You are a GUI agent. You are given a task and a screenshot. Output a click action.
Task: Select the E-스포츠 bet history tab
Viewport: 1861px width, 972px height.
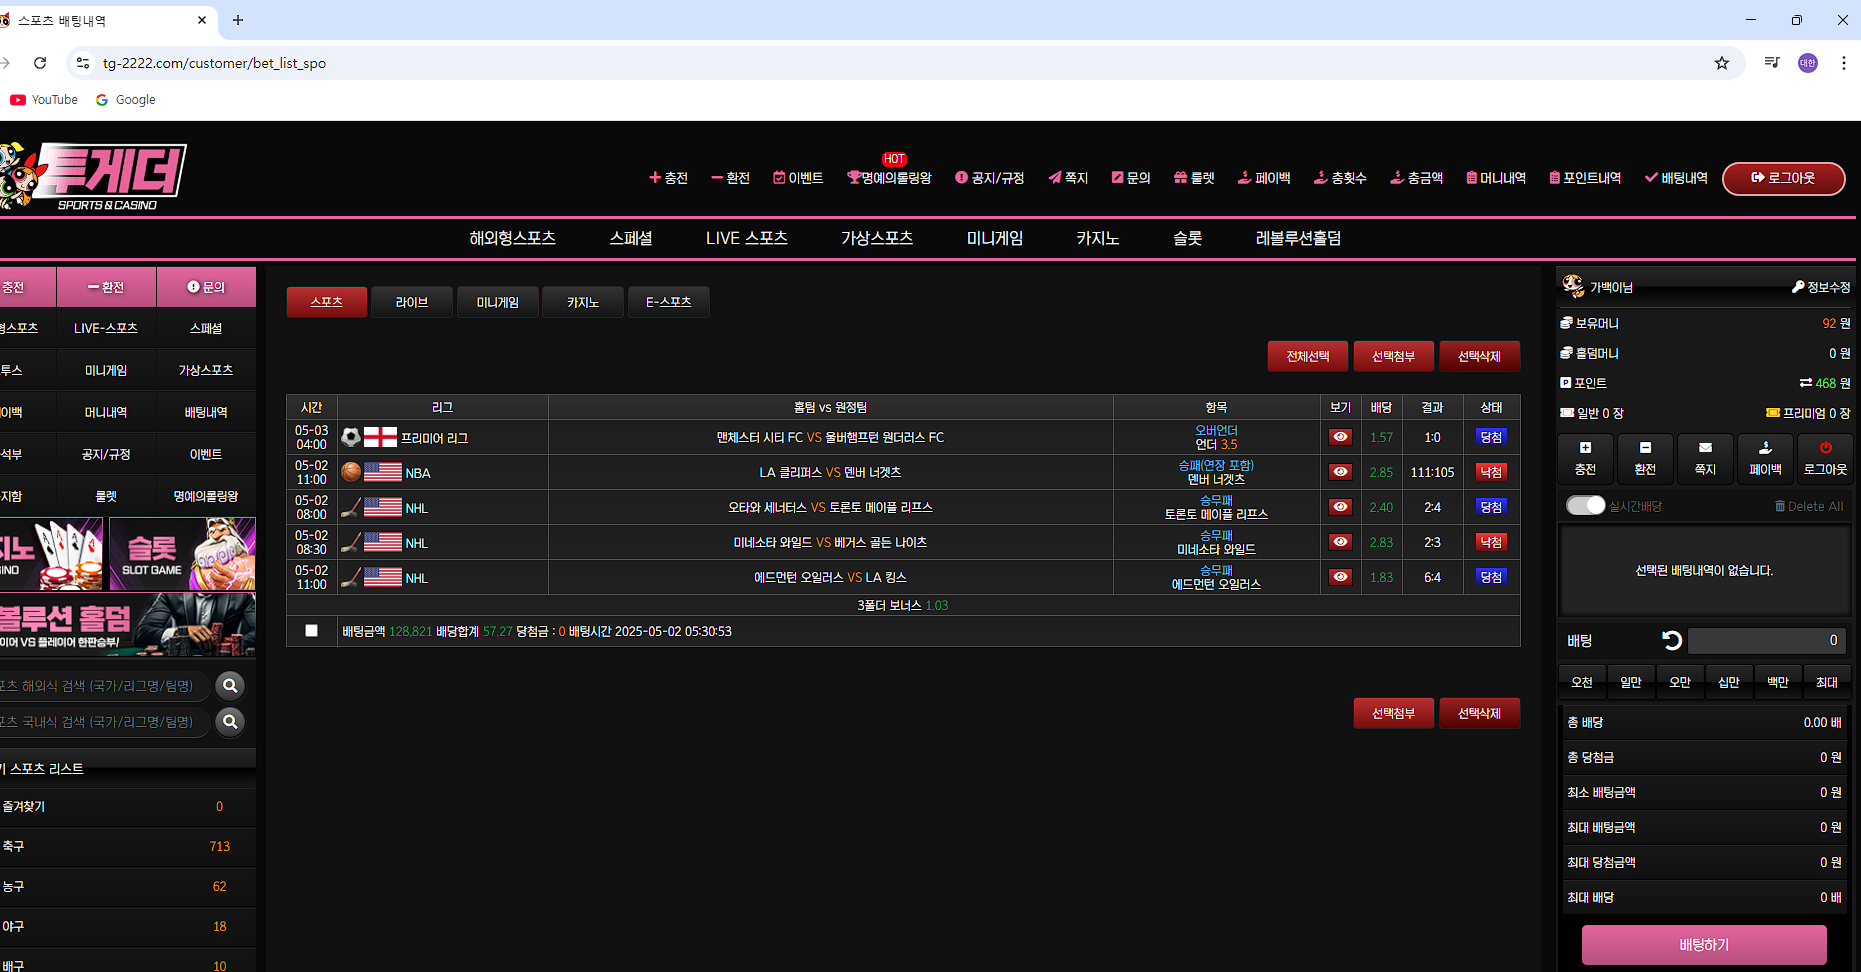point(668,302)
